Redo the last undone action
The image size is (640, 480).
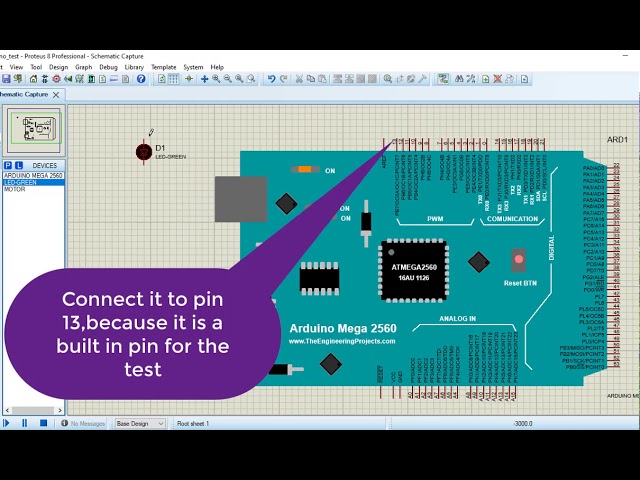[283, 79]
